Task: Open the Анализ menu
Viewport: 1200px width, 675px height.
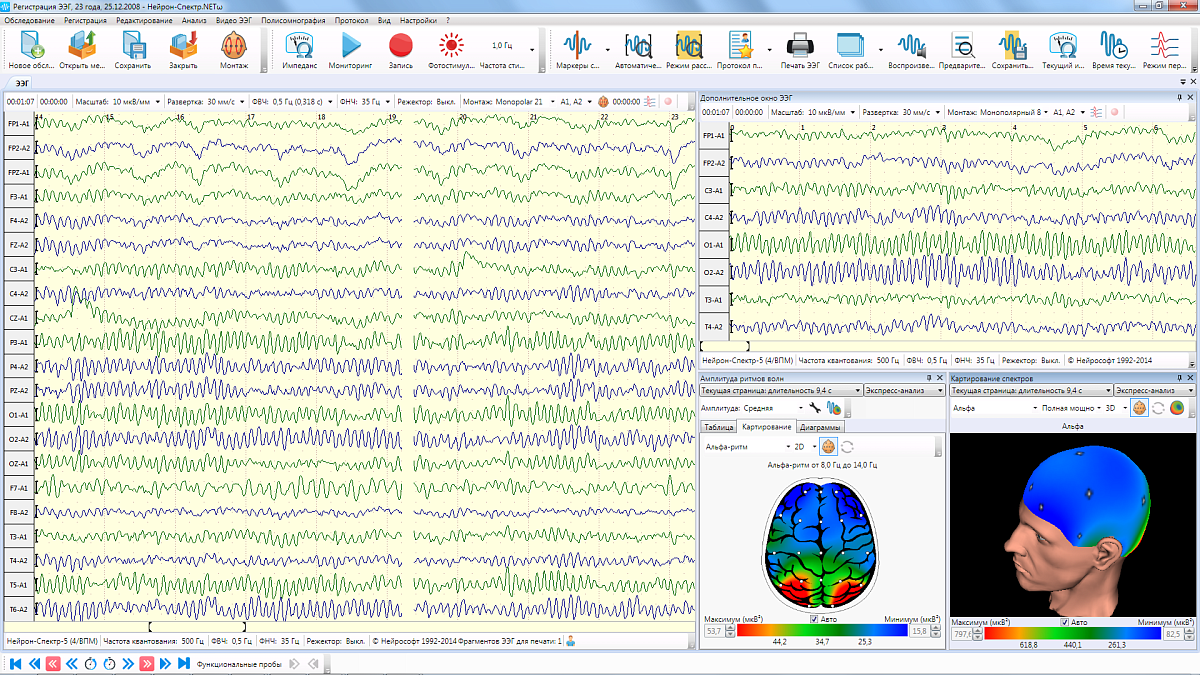Action: (x=194, y=20)
